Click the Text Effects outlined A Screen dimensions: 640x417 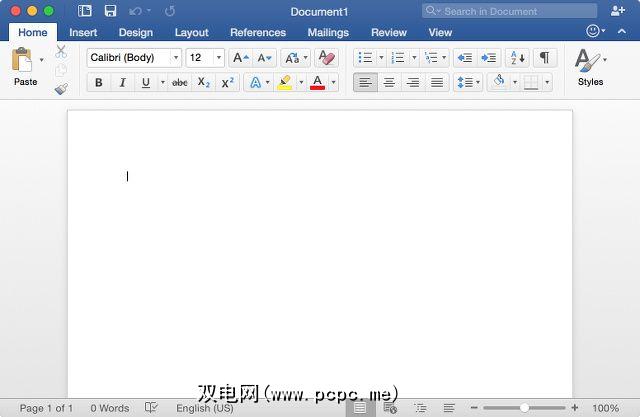[255, 83]
